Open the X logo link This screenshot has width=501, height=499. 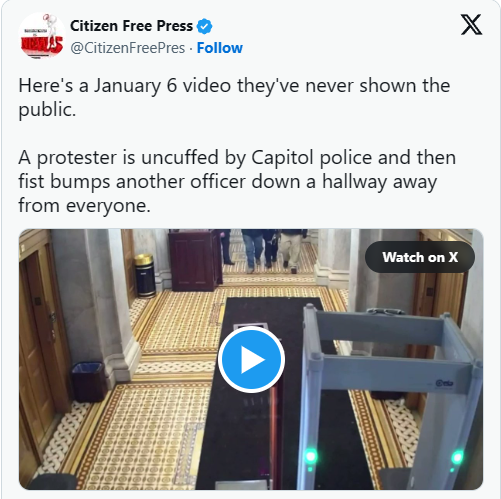point(471,25)
